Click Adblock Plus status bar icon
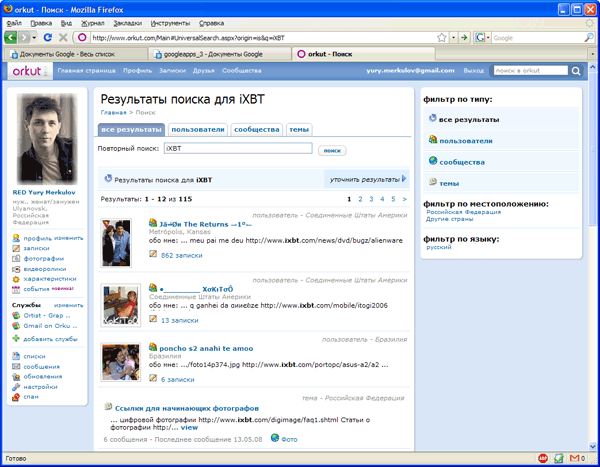This screenshot has height=467, width=600. [x=543, y=458]
